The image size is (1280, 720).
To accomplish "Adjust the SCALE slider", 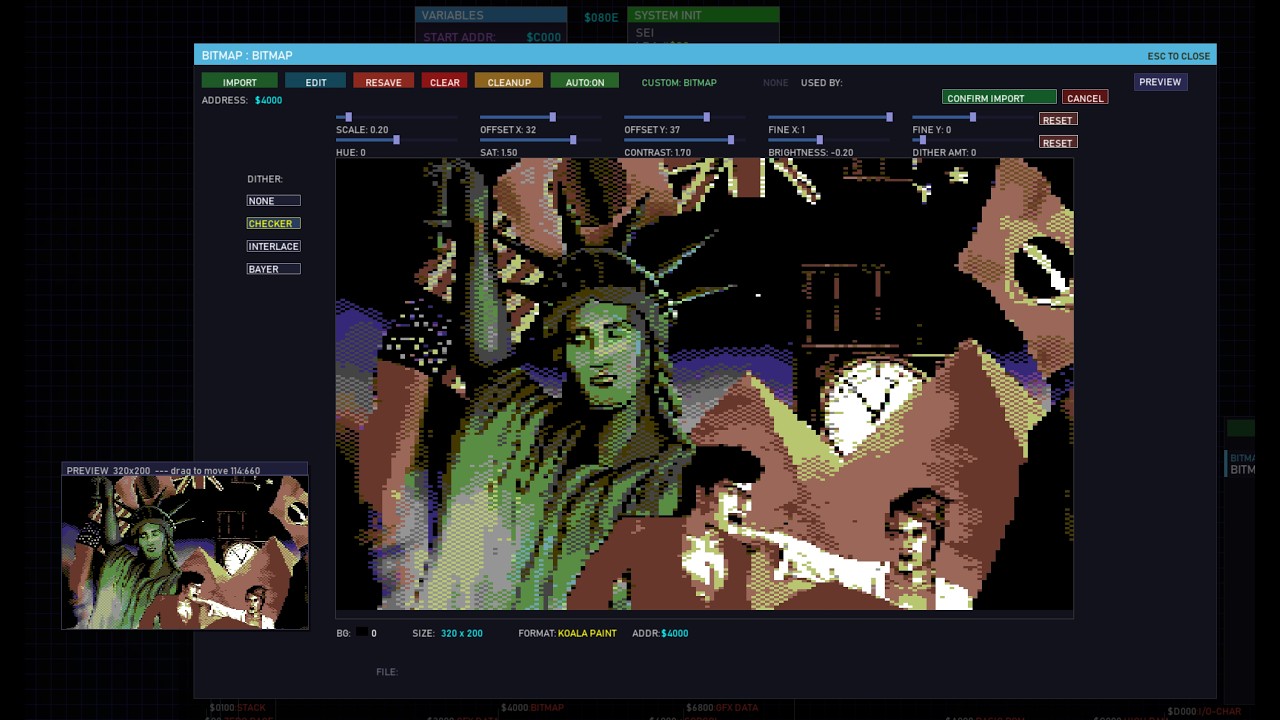I will pyautogui.click(x=396, y=118).
